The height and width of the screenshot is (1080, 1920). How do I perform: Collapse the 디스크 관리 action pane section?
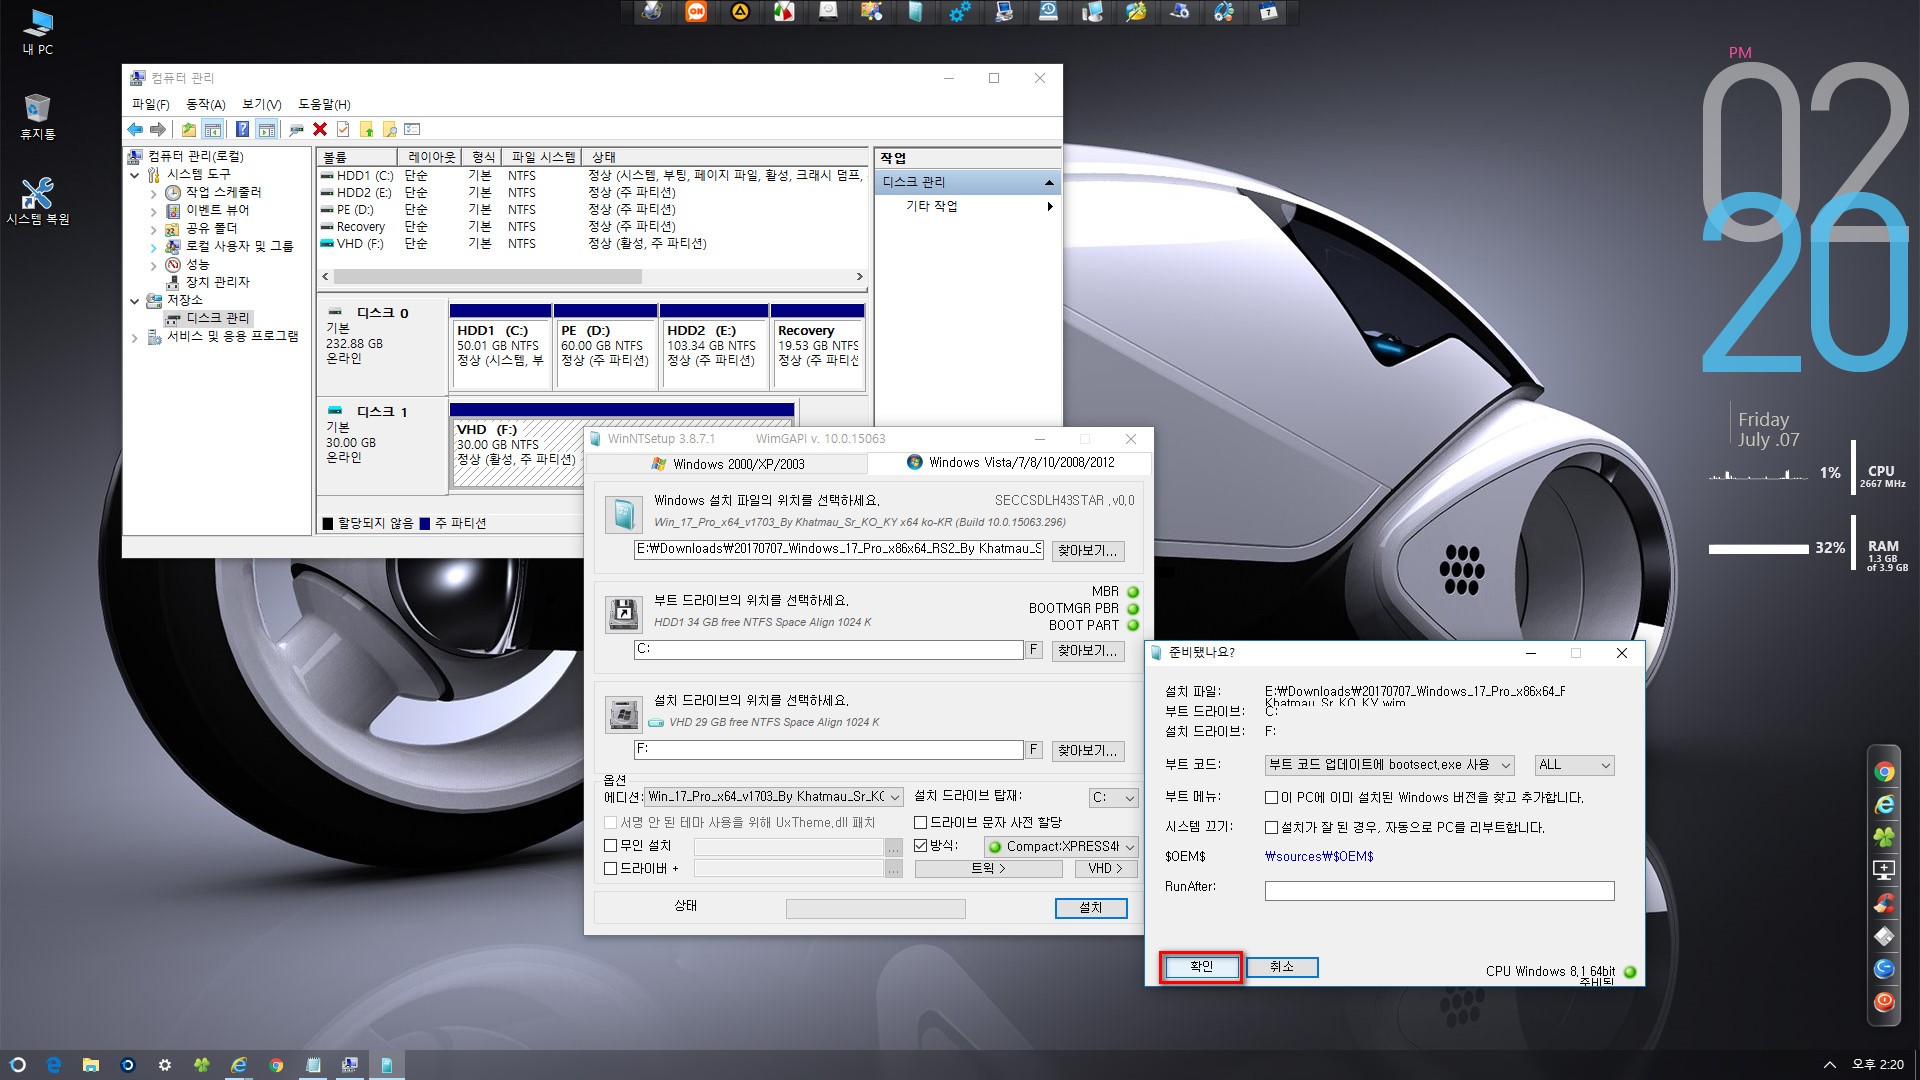point(1048,182)
